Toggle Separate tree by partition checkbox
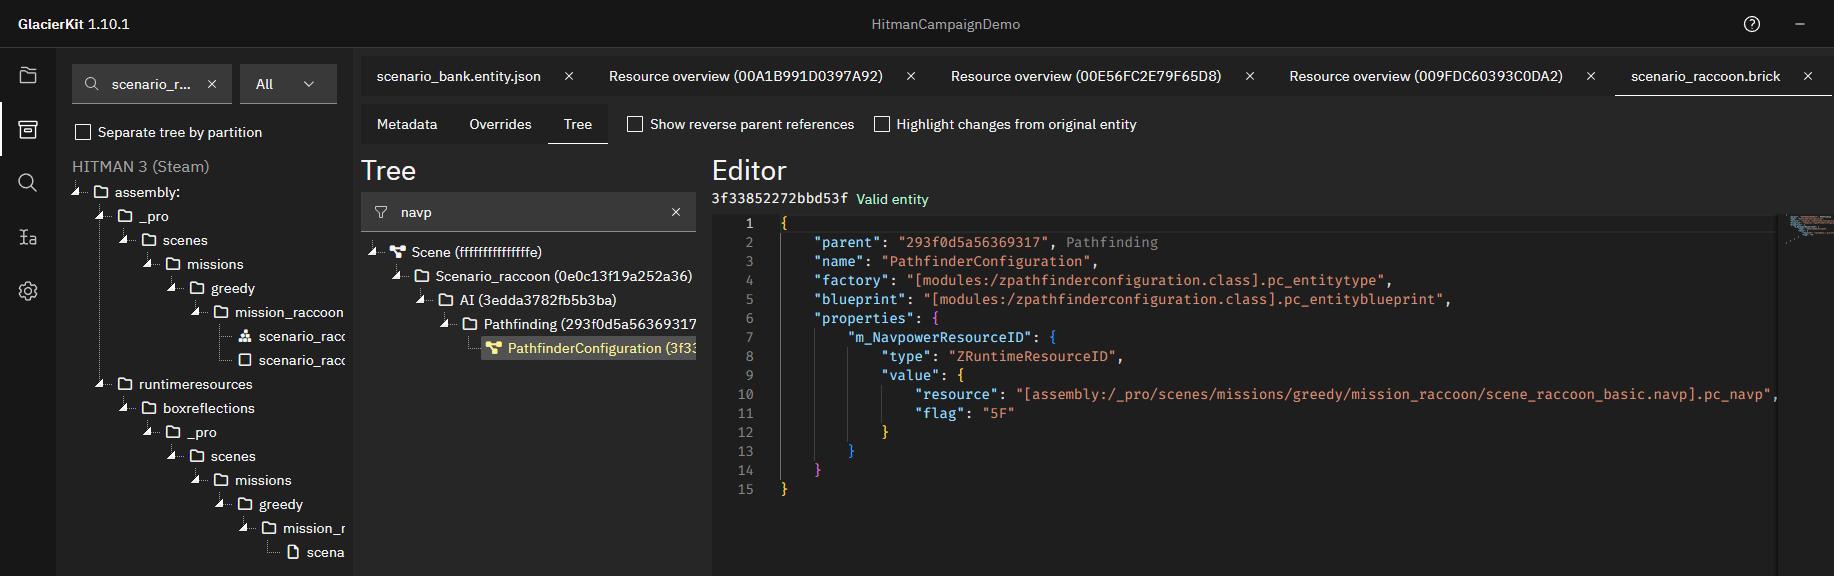Screen dimensions: 1834x576 click(x=83, y=132)
